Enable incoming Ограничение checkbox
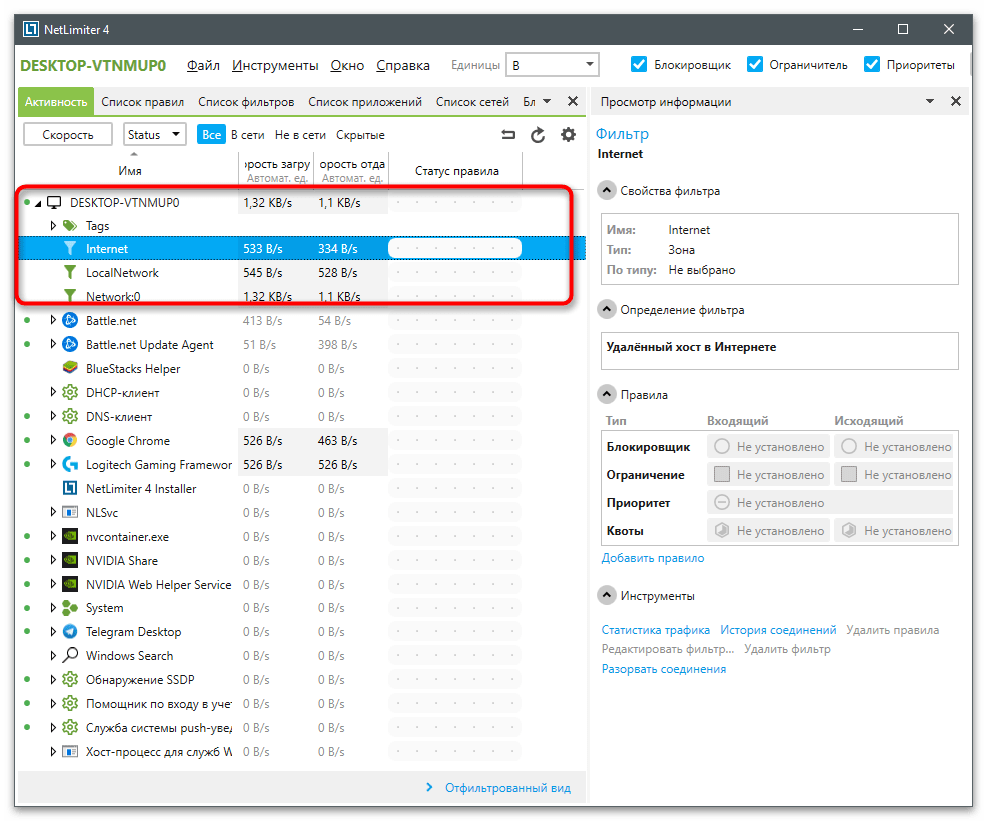The width and height of the screenshot is (987, 821). click(722, 474)
